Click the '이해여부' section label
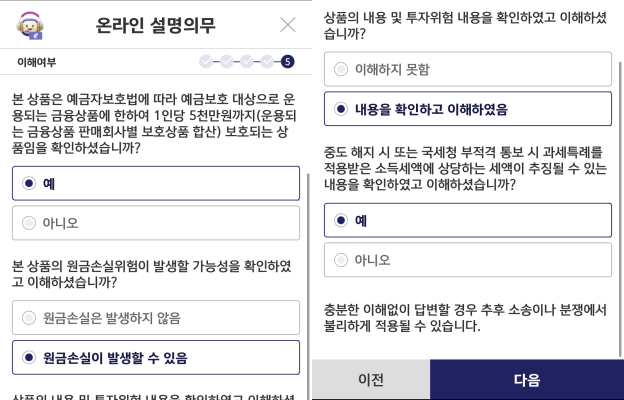The image size is (624, 400). [x=37, y=62]
